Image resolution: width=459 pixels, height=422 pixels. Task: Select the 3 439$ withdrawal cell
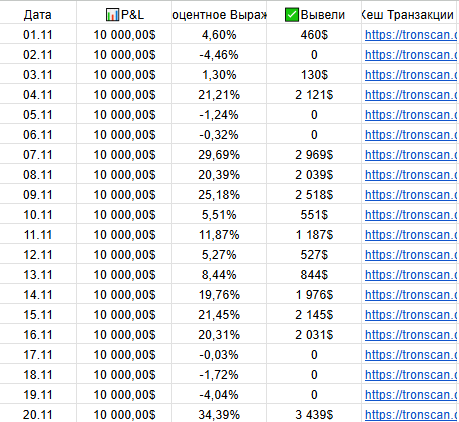(x=314, y=413)
